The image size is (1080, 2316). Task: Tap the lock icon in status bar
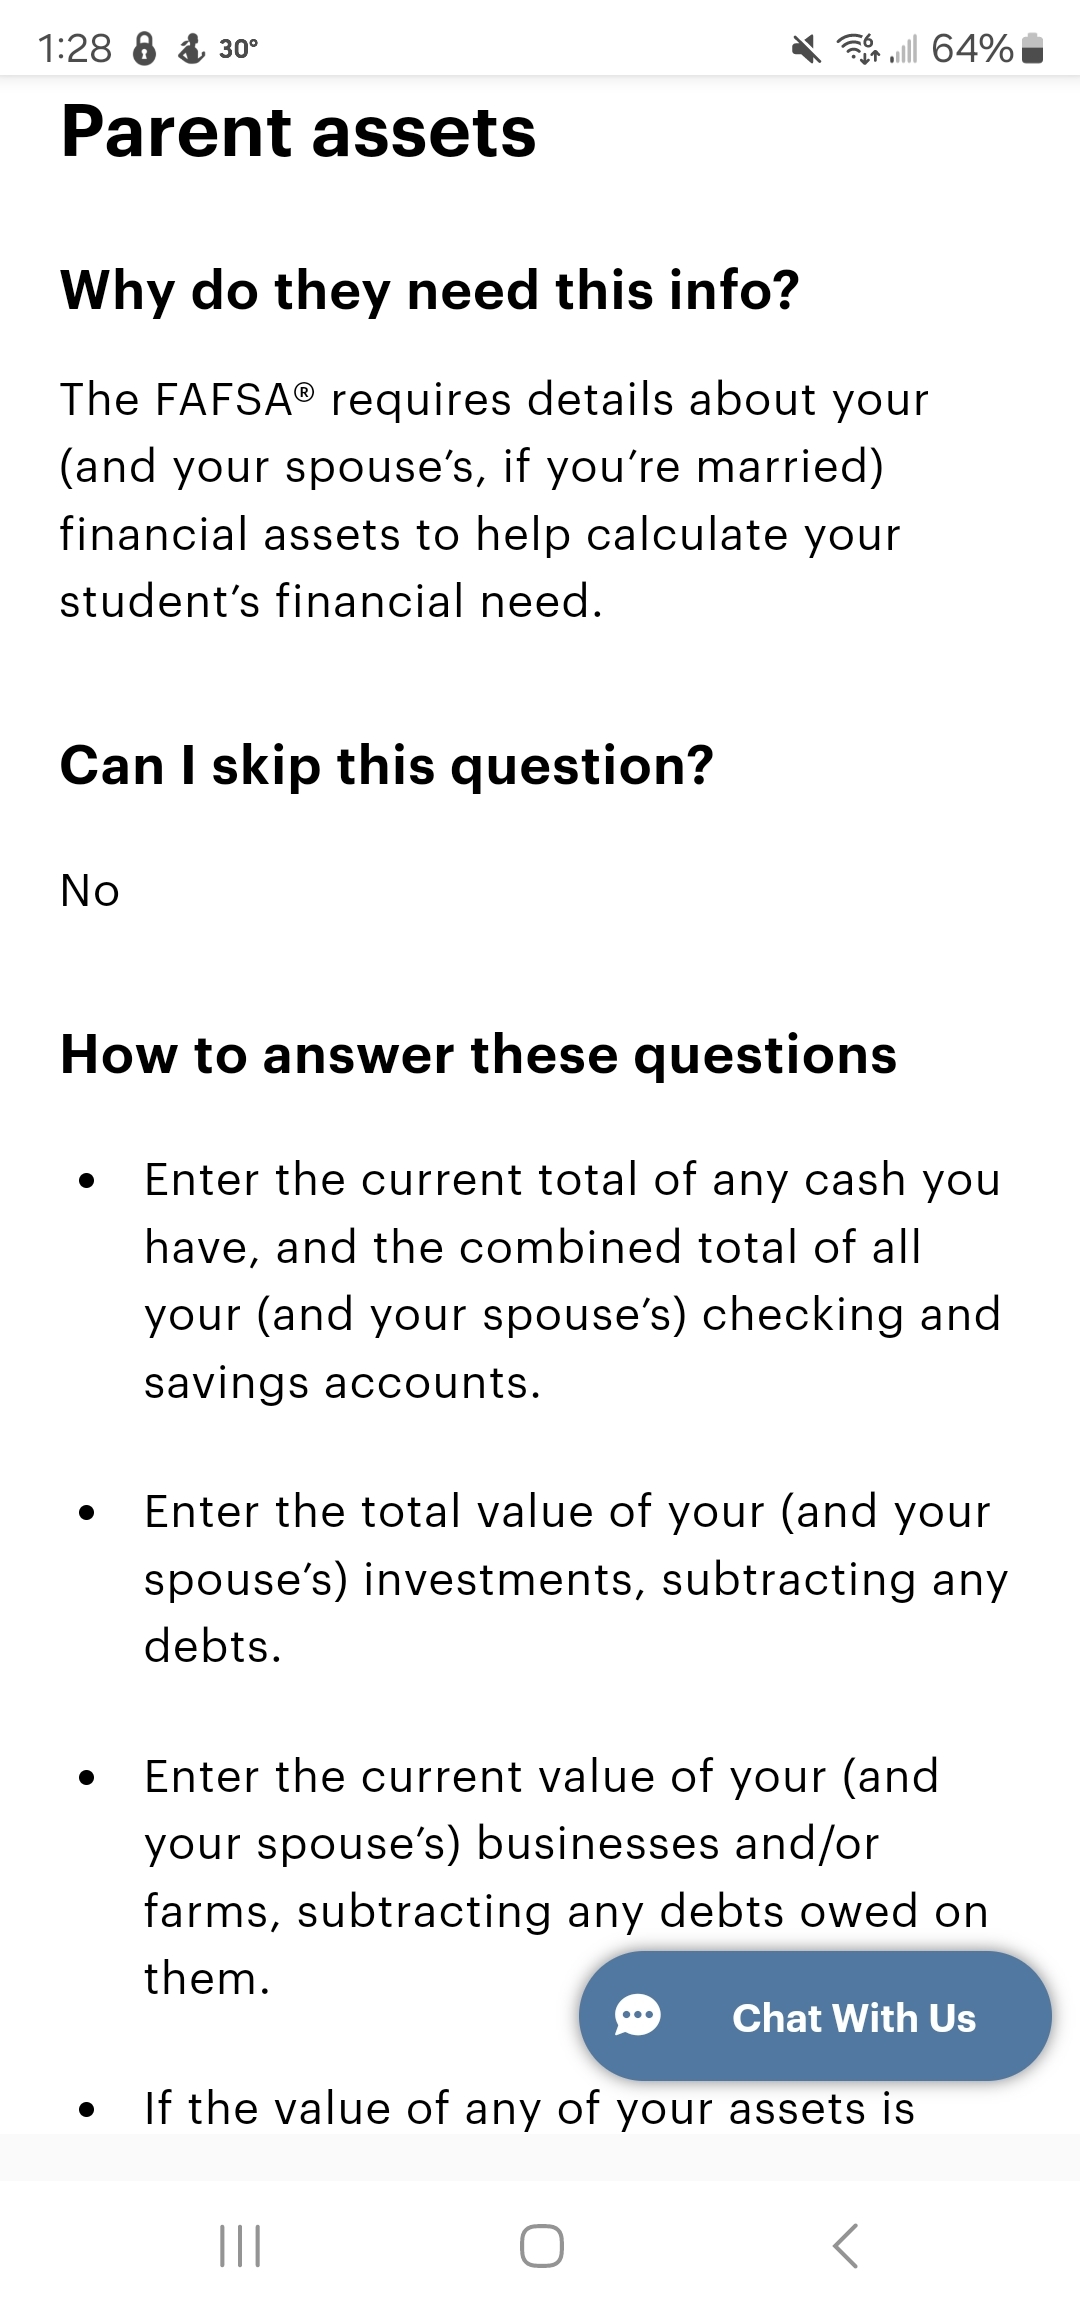pos(145,48)
